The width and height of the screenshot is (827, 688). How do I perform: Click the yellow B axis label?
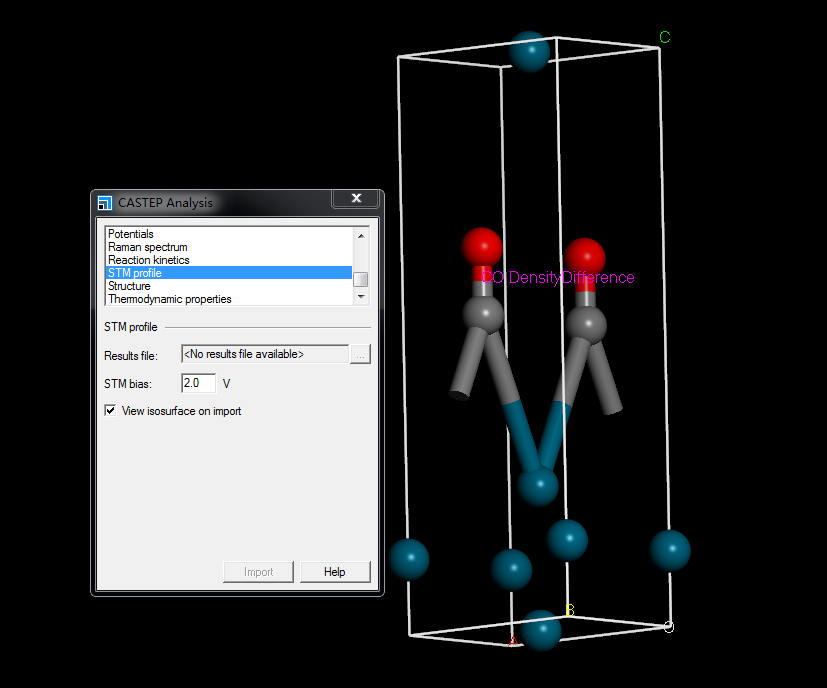coord(570,610)
